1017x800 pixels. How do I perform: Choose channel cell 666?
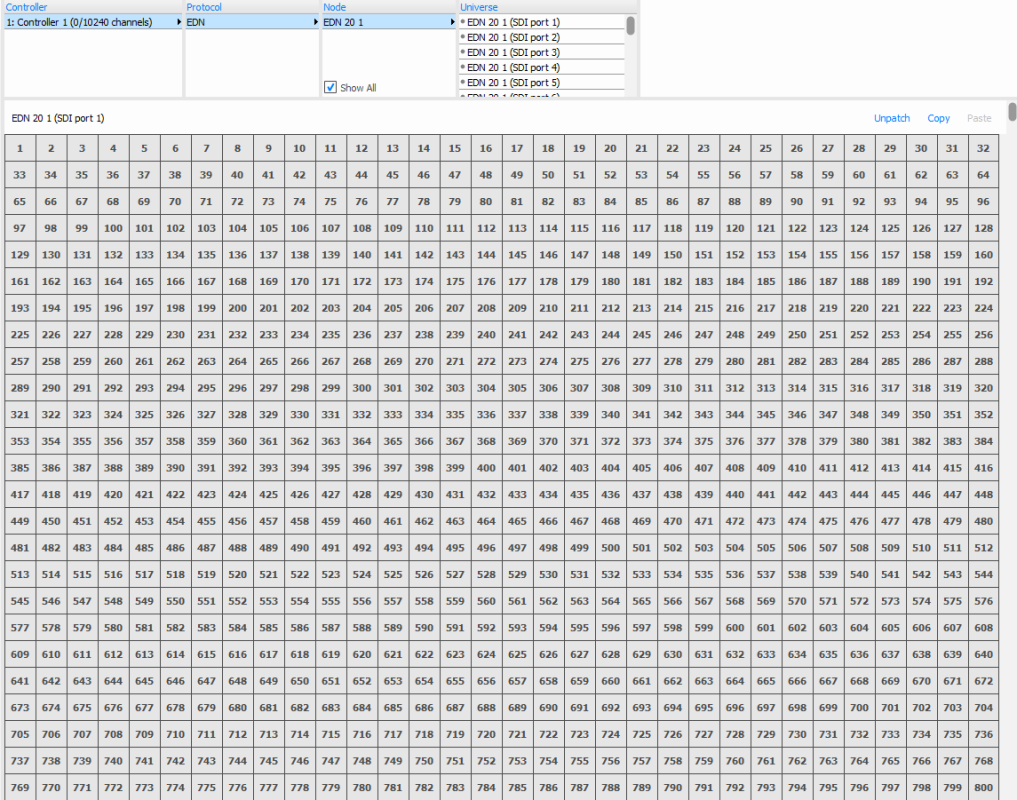click(797, 681)
